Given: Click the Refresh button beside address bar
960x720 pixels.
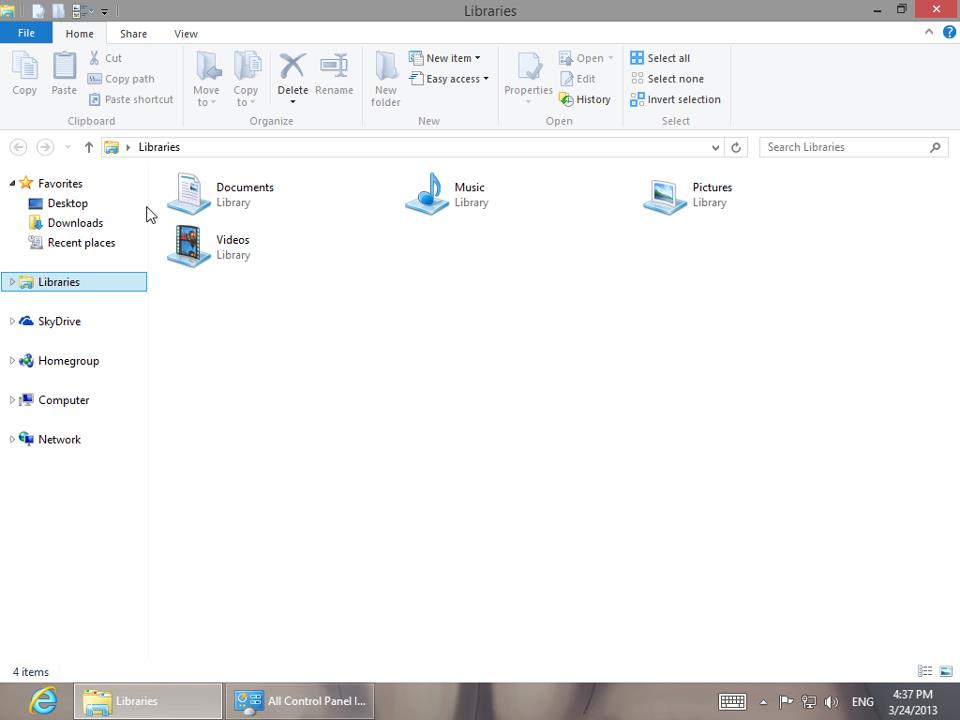Looking at the screenshot, I should pos(736,148).
